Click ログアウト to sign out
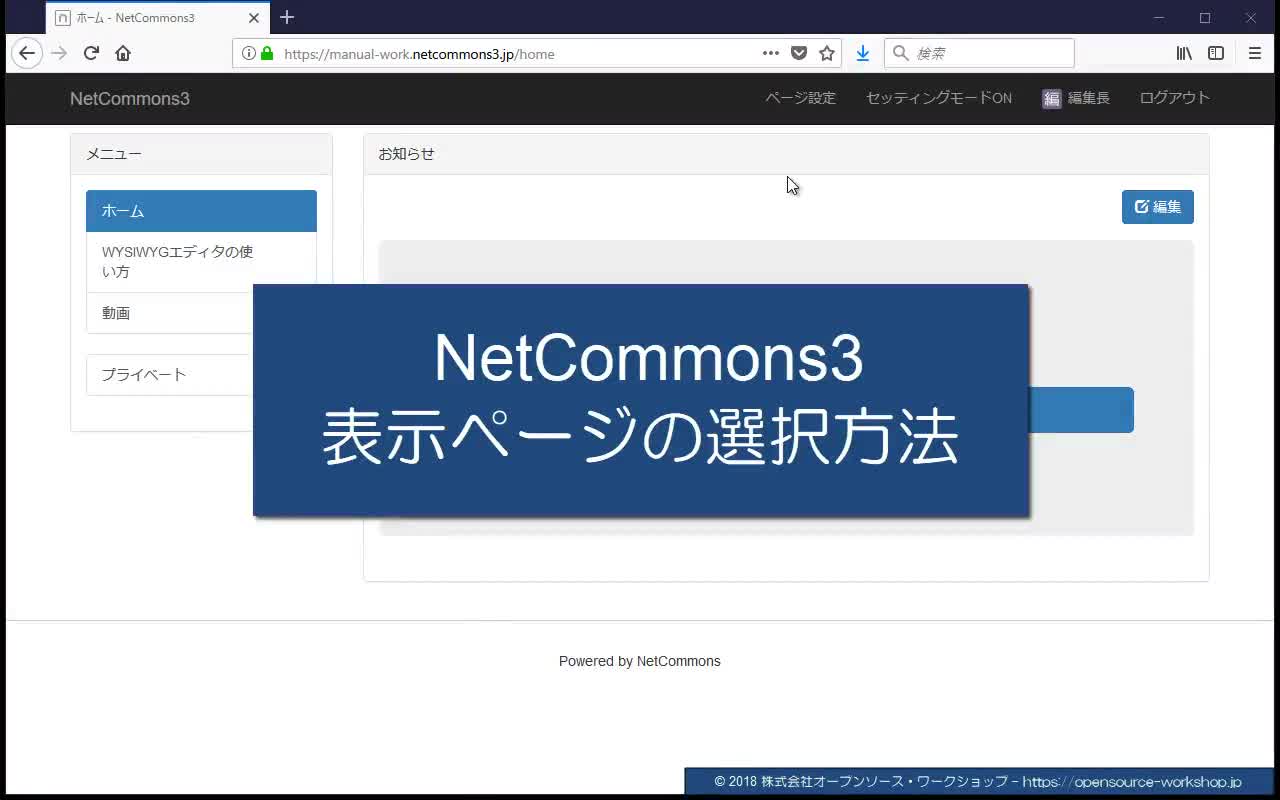This screenshot has width=1280, height=800. (x=1175, y=98)
